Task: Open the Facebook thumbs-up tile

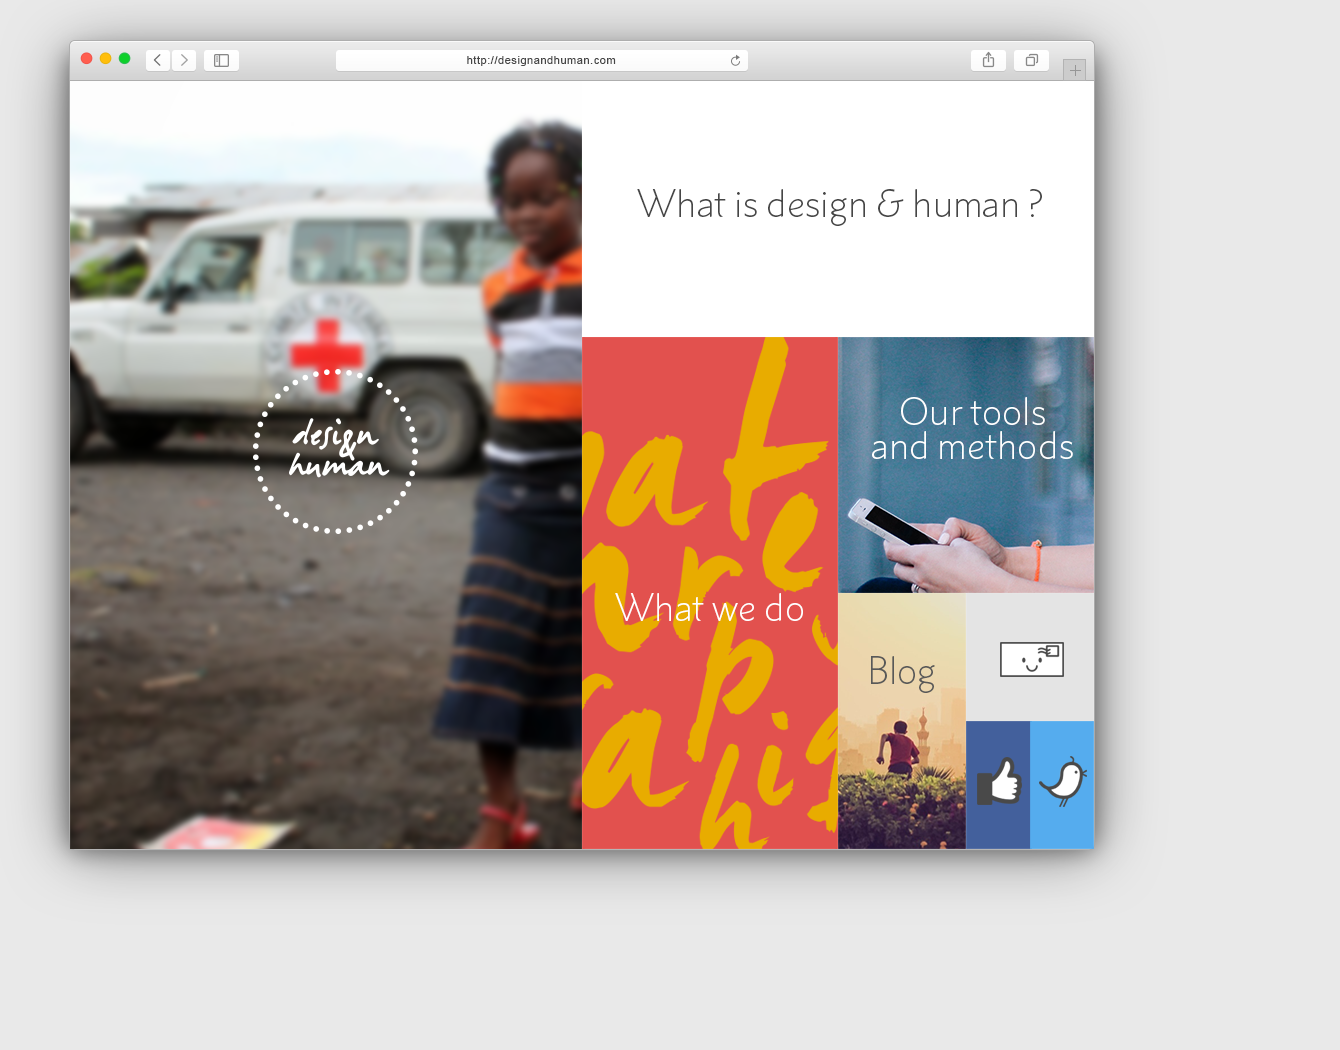Action: 998,785
